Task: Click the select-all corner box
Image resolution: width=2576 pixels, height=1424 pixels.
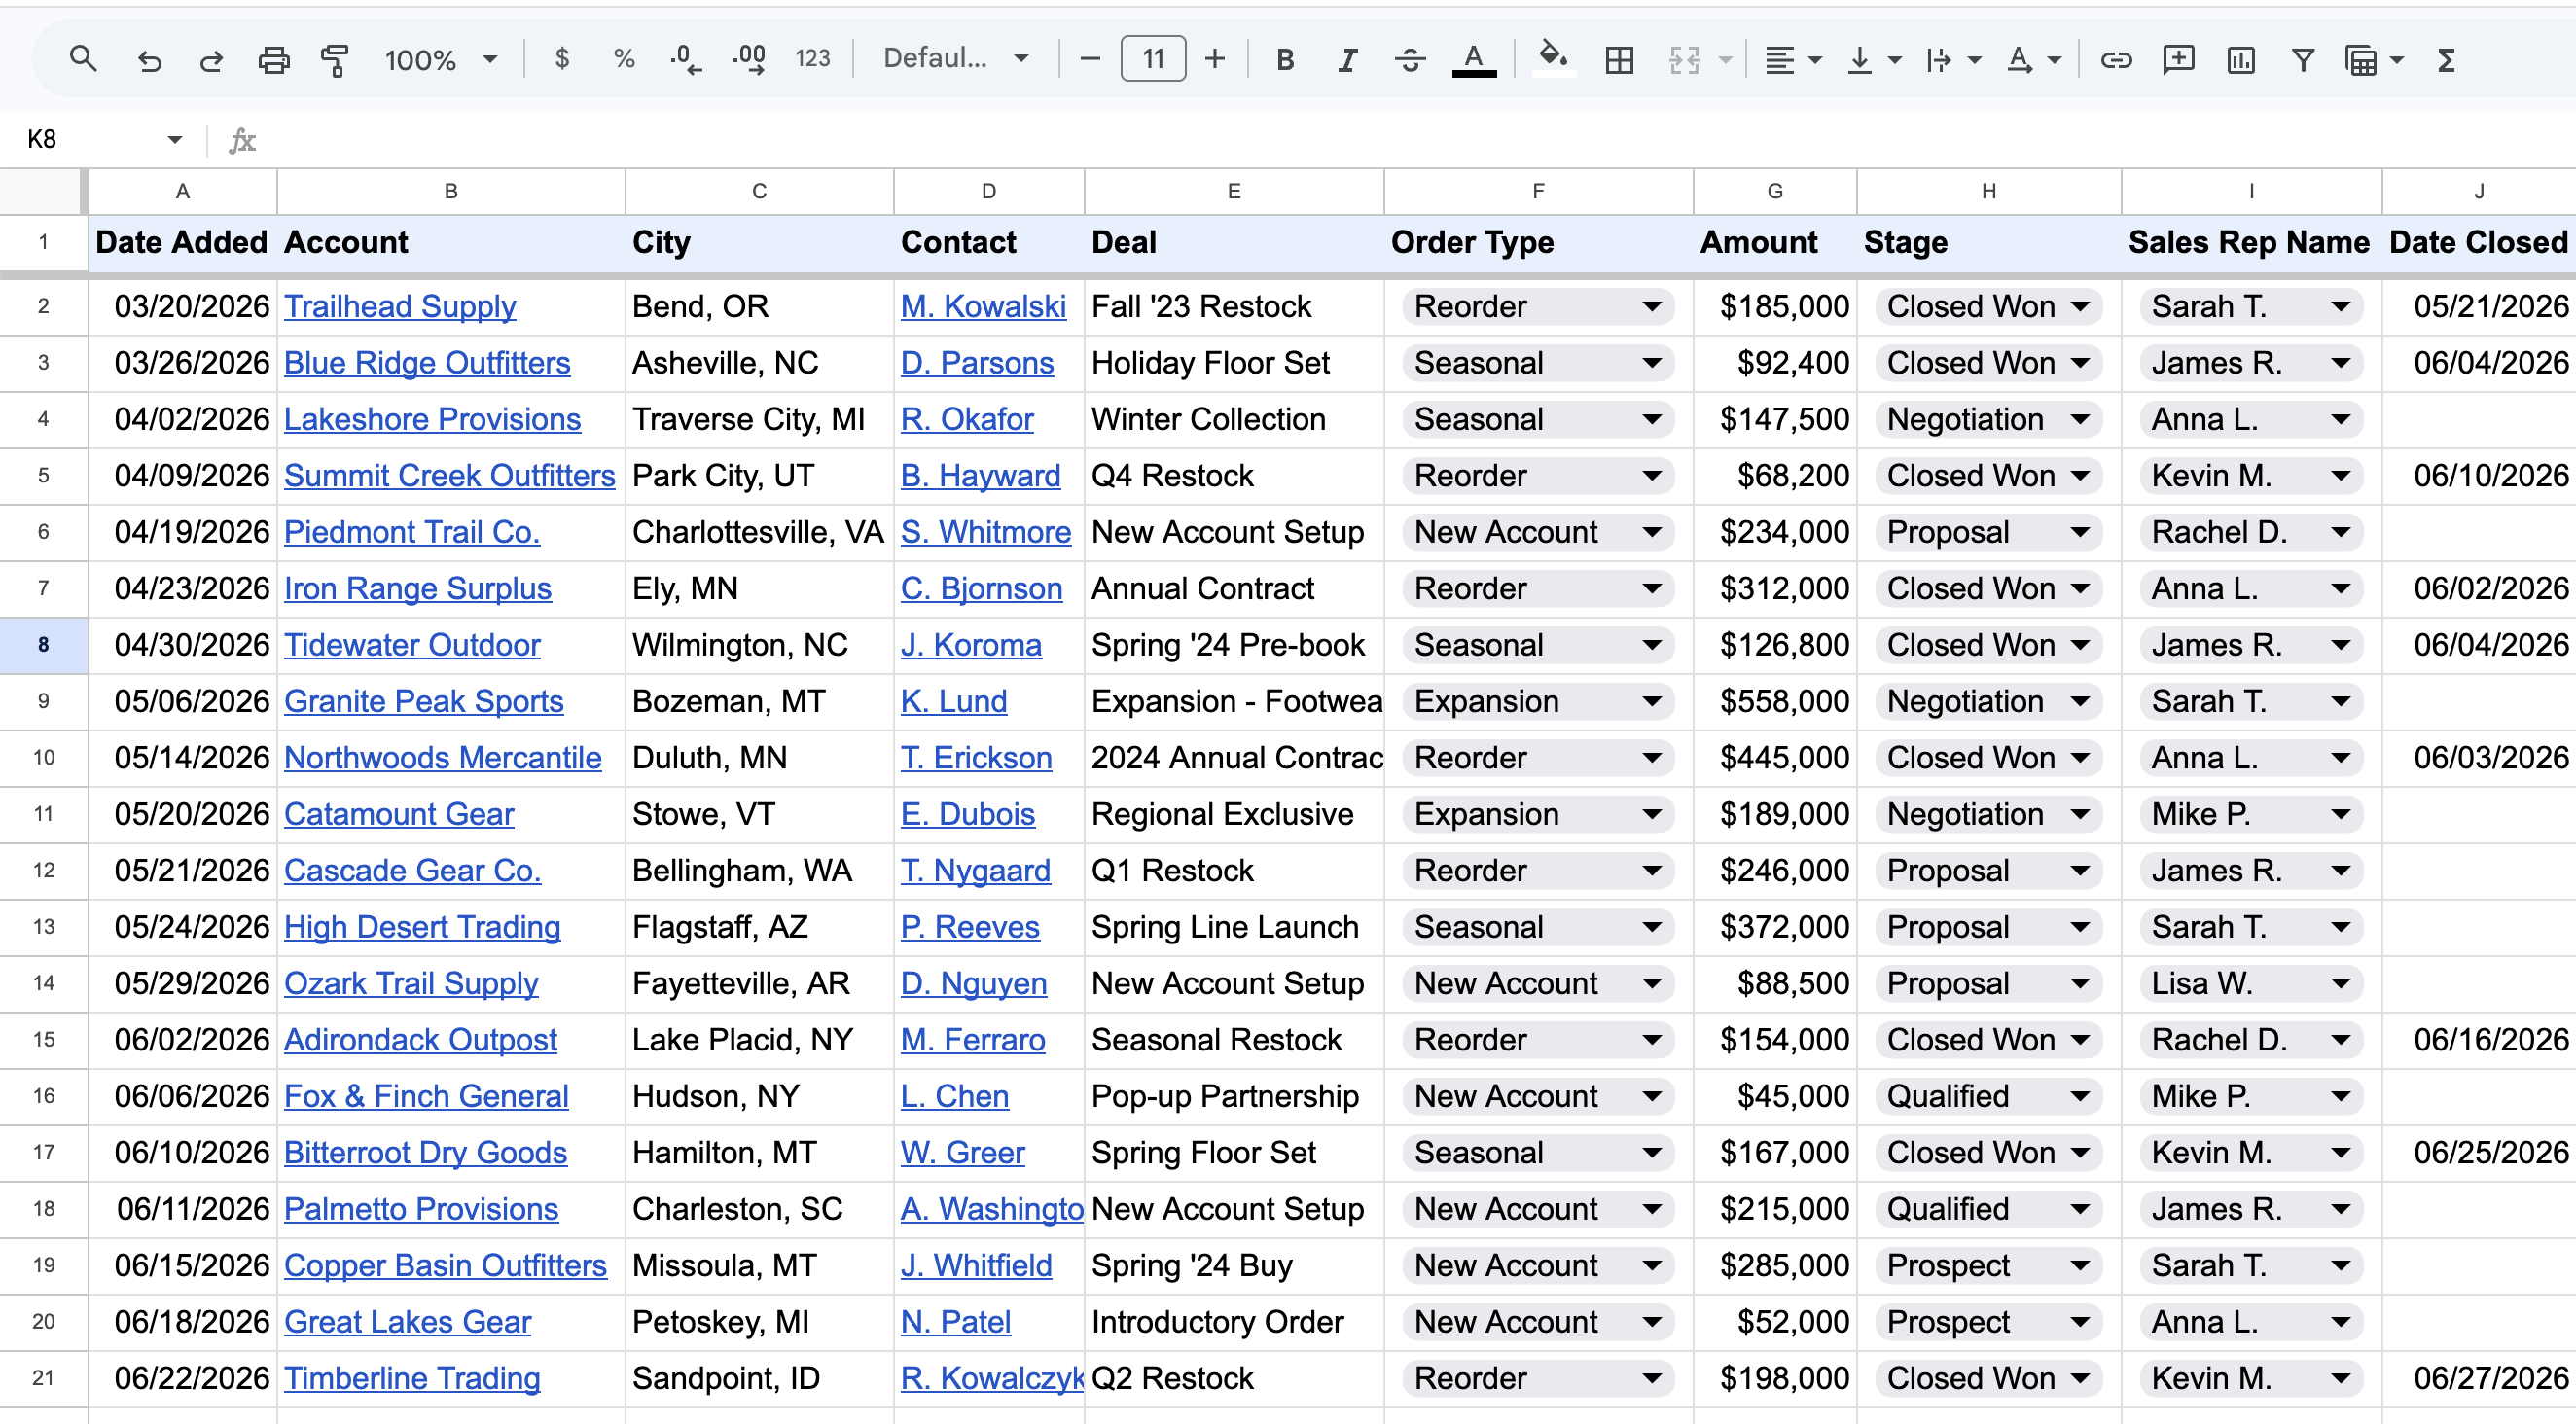Action: (40, 191)
